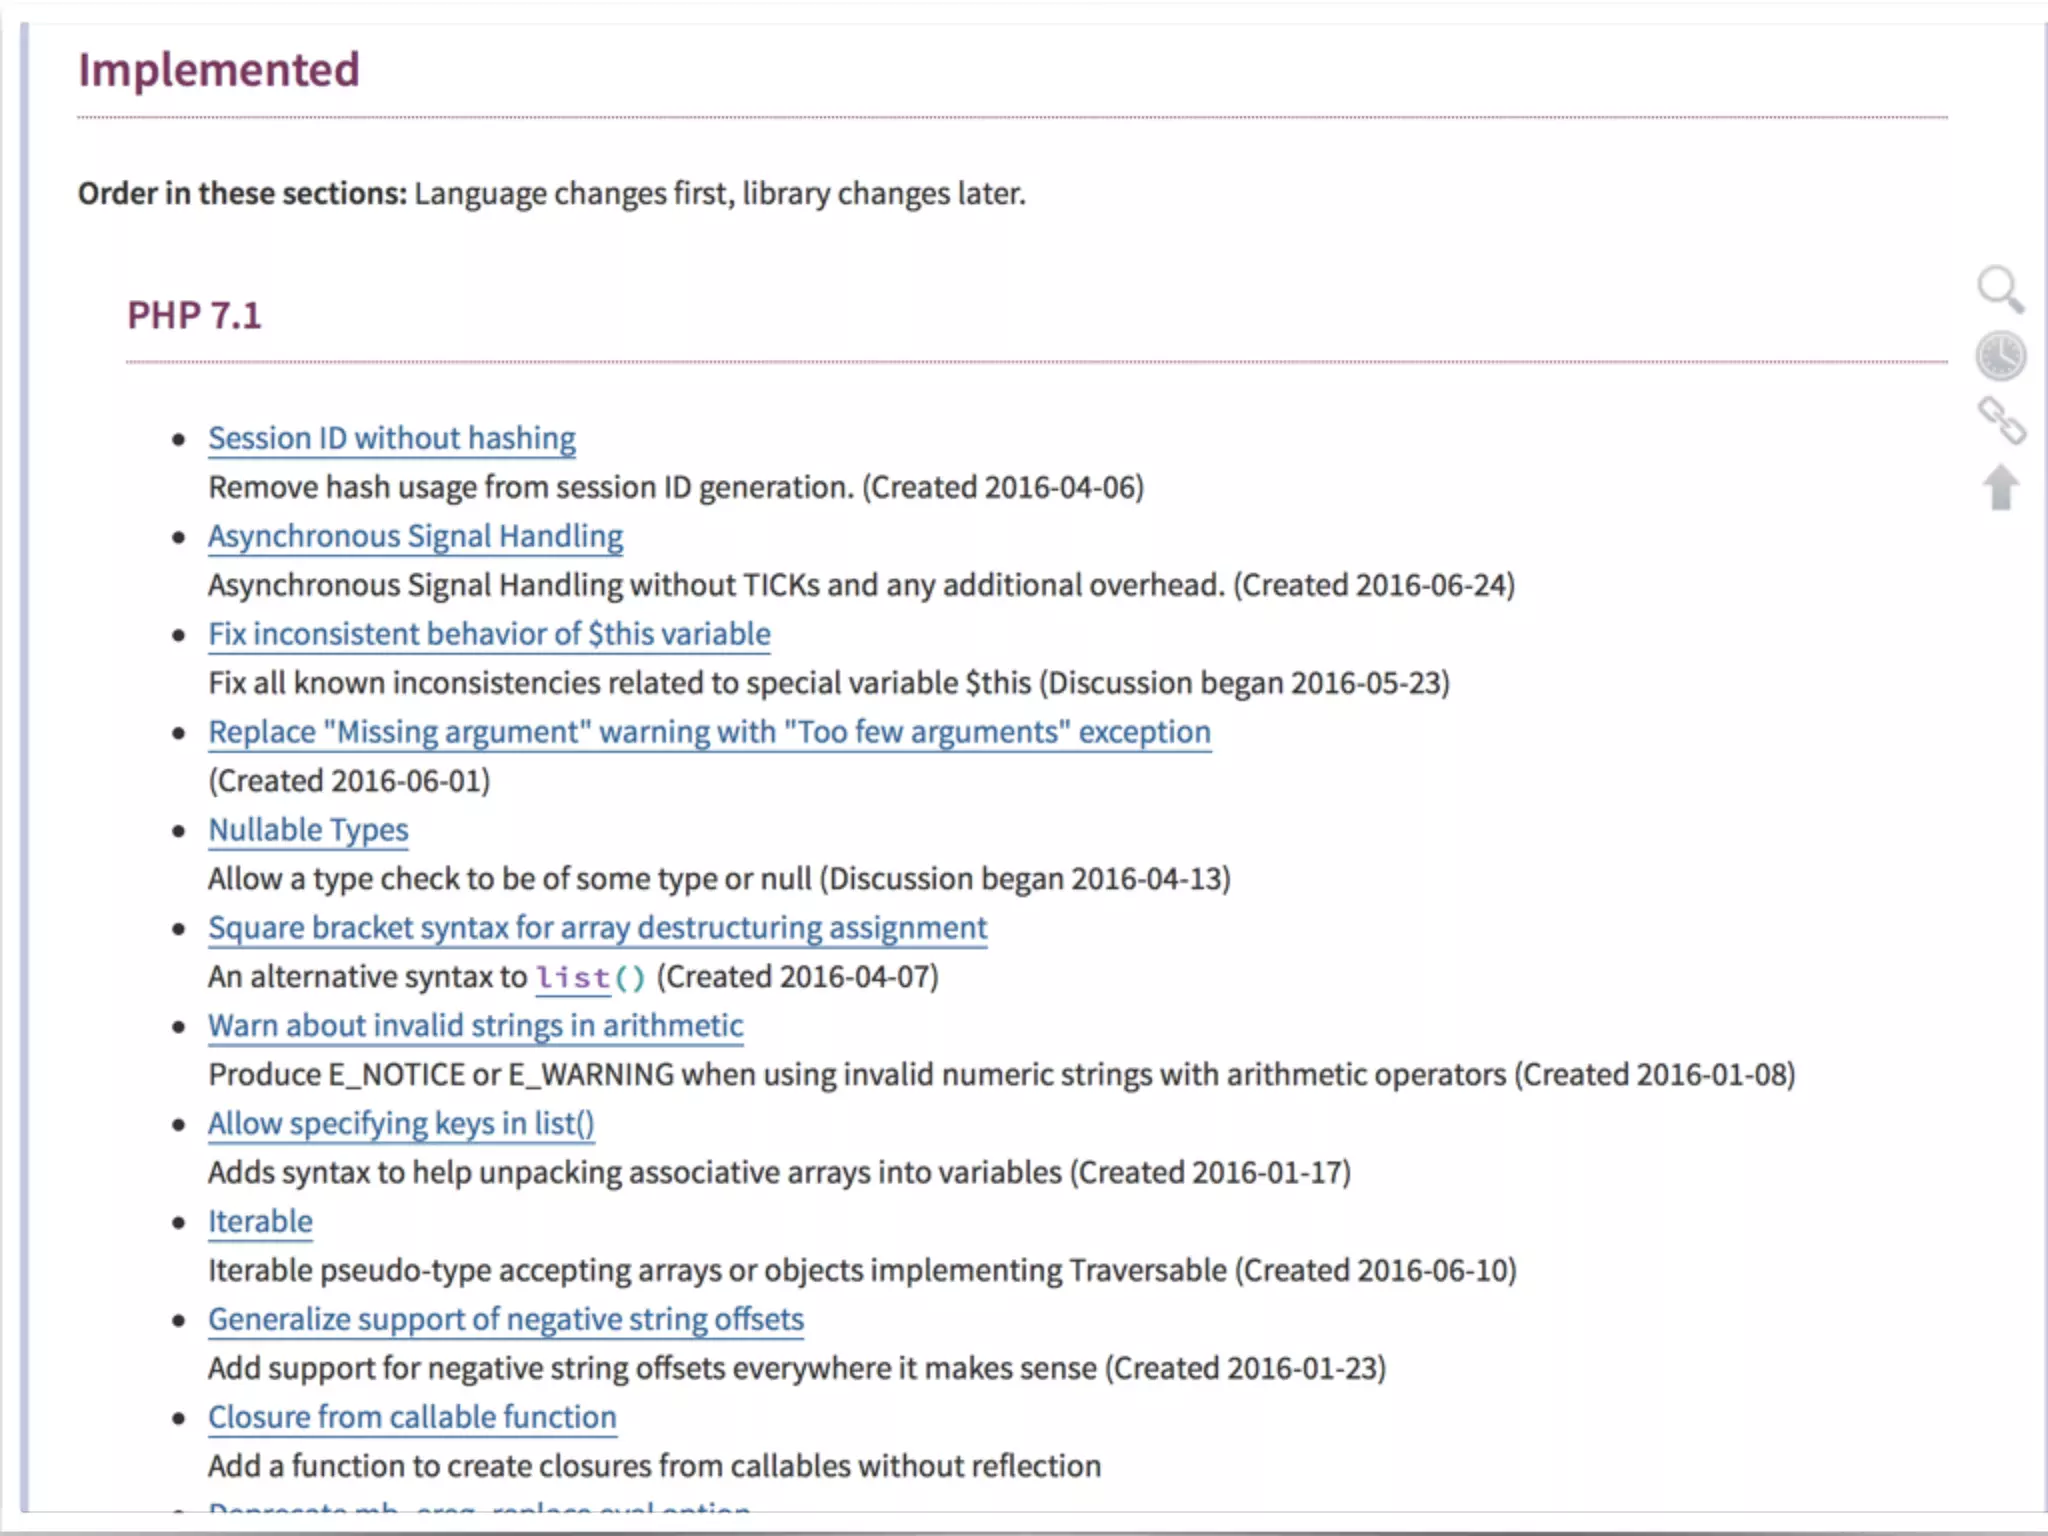The height and width of the screenshot is (1536, 2048).
Task: Open Asynchronous Signal Handling RFC
Action: pos(415,536)
